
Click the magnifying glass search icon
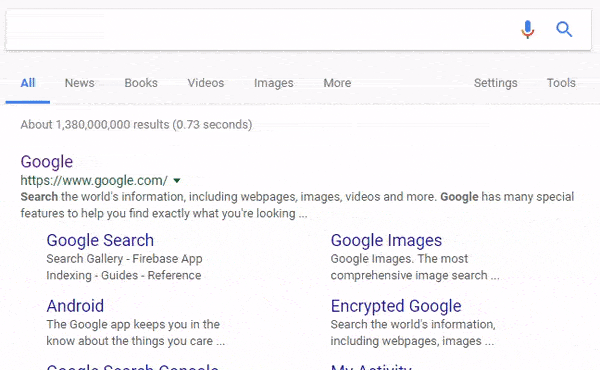click(x=564, y=29)
